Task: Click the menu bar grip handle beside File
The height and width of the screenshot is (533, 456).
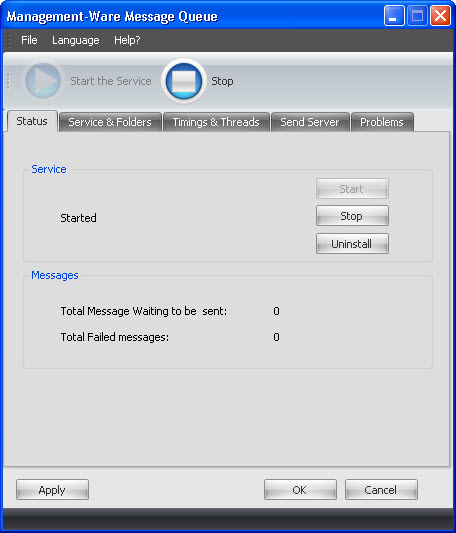Action: [9, 40]
